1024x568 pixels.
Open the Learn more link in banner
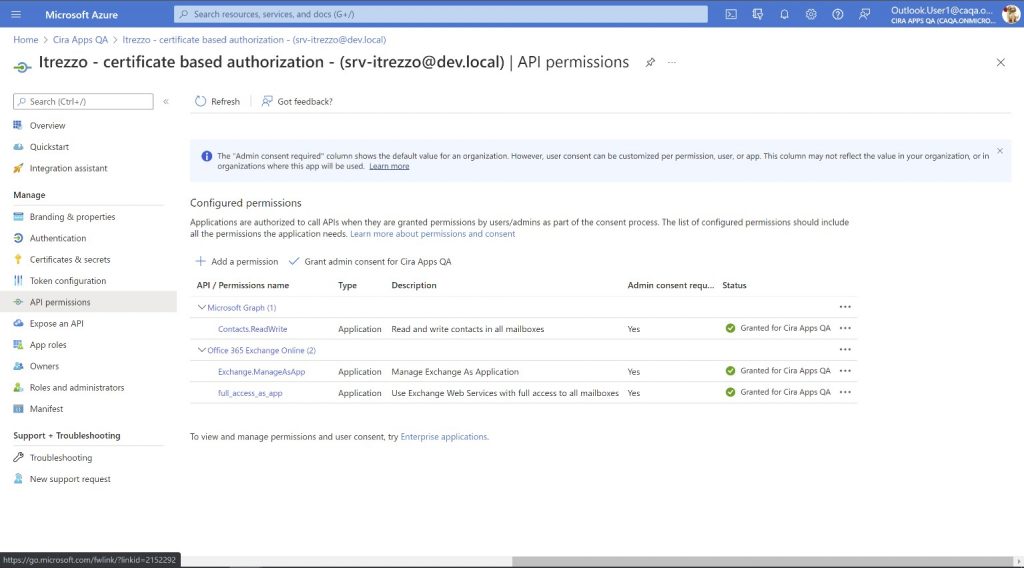(389, 166)
